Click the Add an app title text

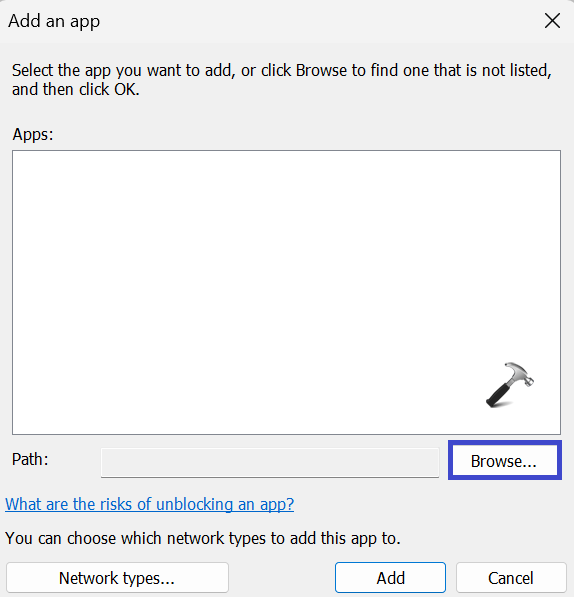54,21
